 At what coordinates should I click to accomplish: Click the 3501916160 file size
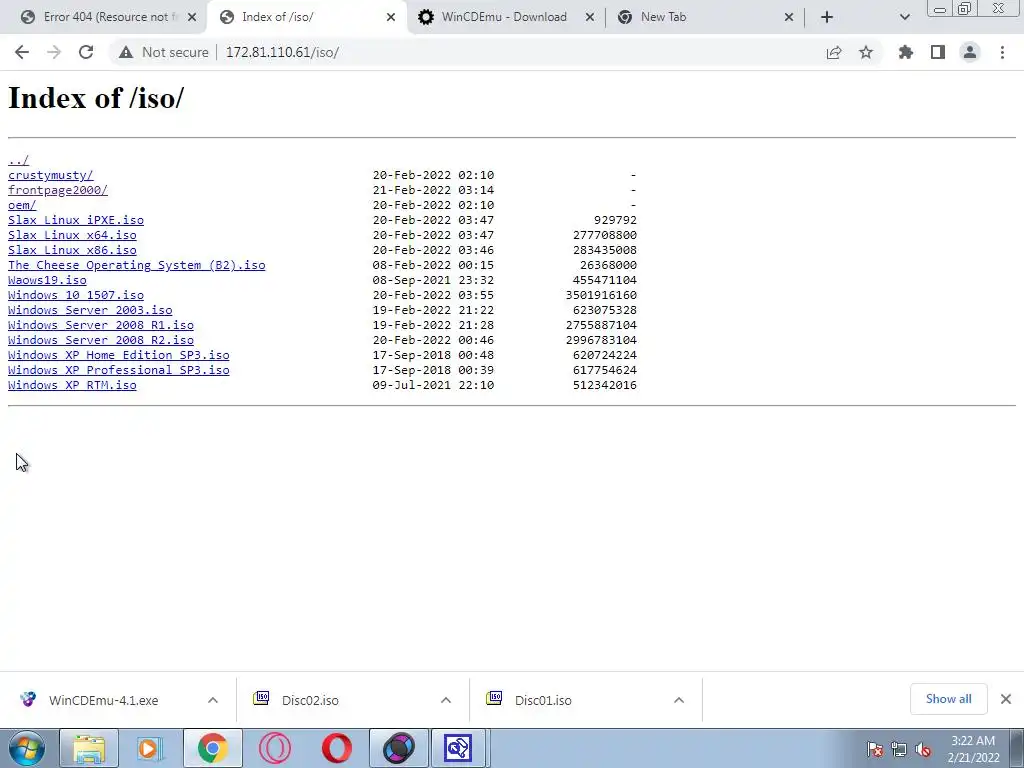601,295
